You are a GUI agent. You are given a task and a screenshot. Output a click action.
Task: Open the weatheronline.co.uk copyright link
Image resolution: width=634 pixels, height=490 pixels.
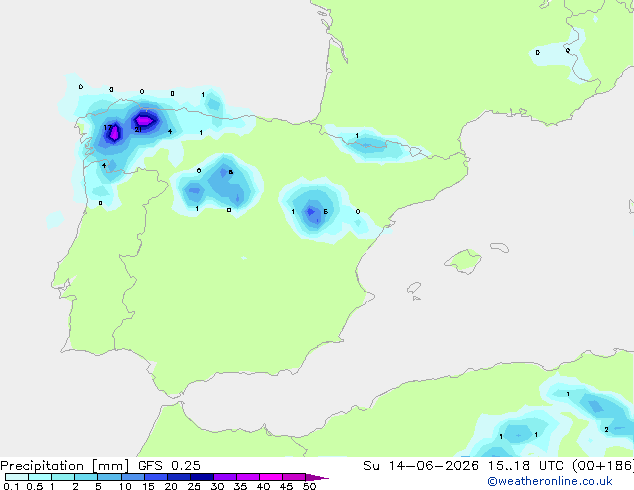[550, 481]
